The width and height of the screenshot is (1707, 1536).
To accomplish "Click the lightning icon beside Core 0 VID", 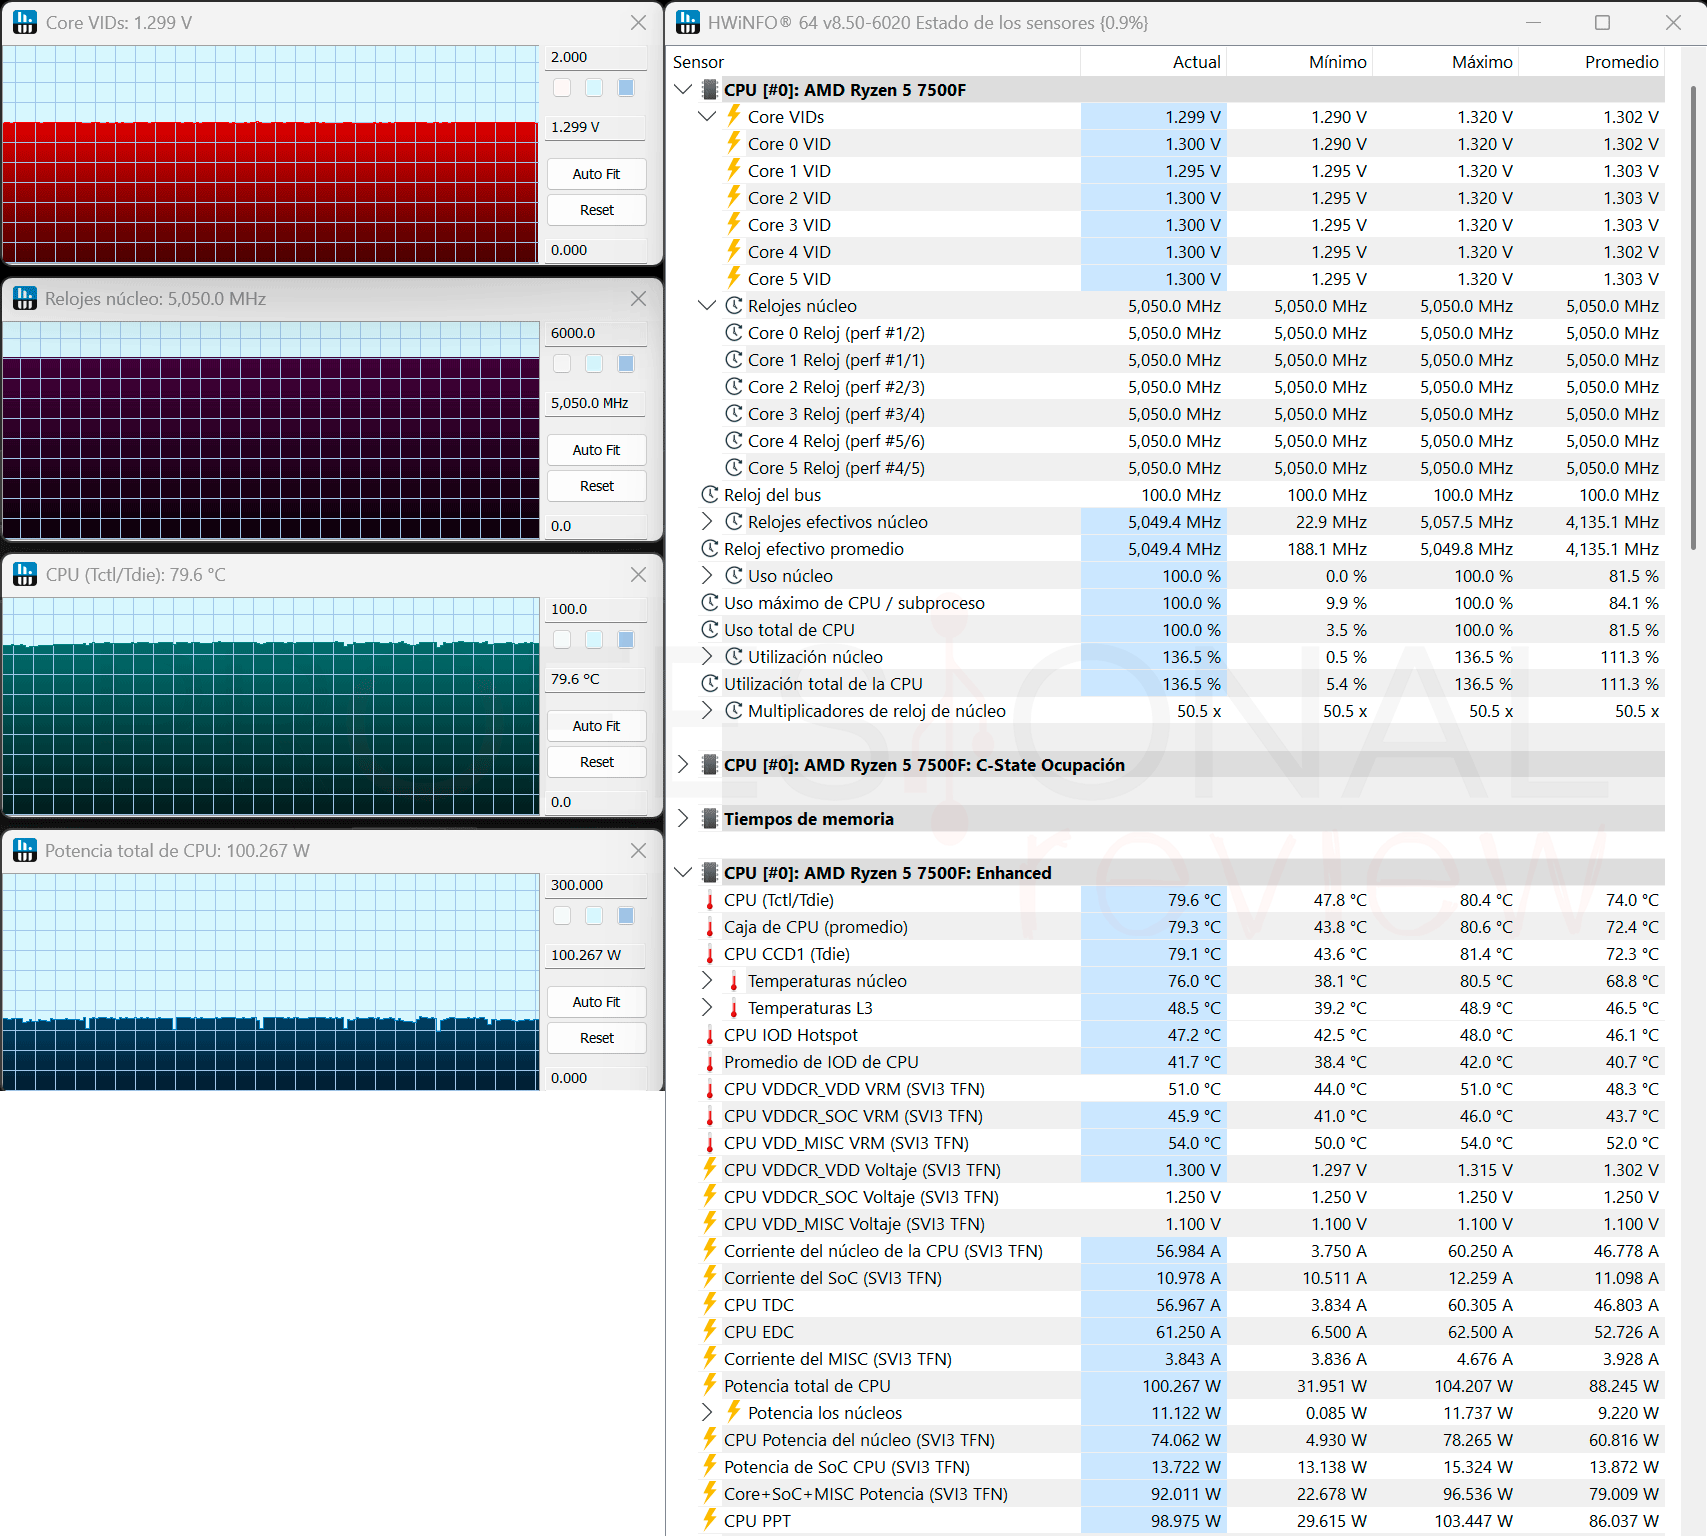I will pos(734,143).
